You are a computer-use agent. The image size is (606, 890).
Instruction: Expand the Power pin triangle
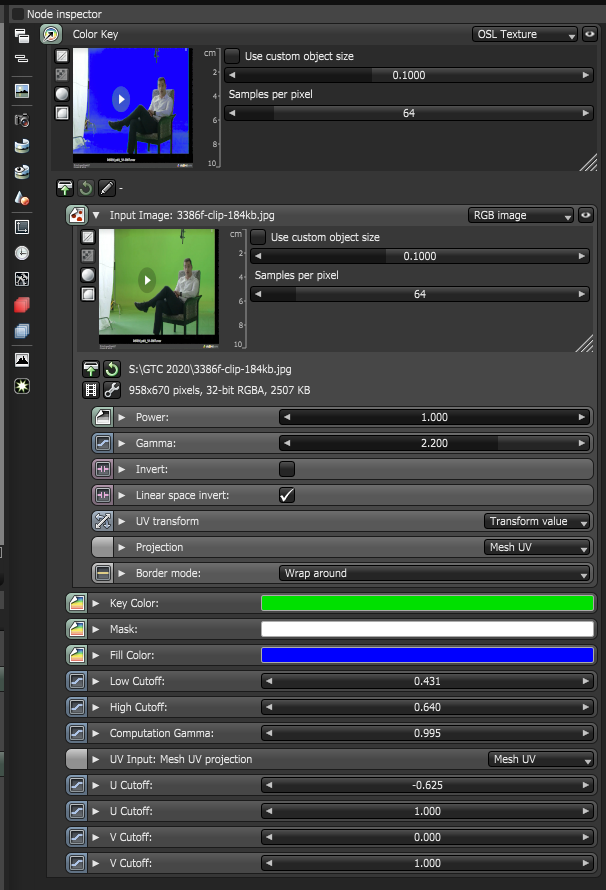(x=121, y=417)
